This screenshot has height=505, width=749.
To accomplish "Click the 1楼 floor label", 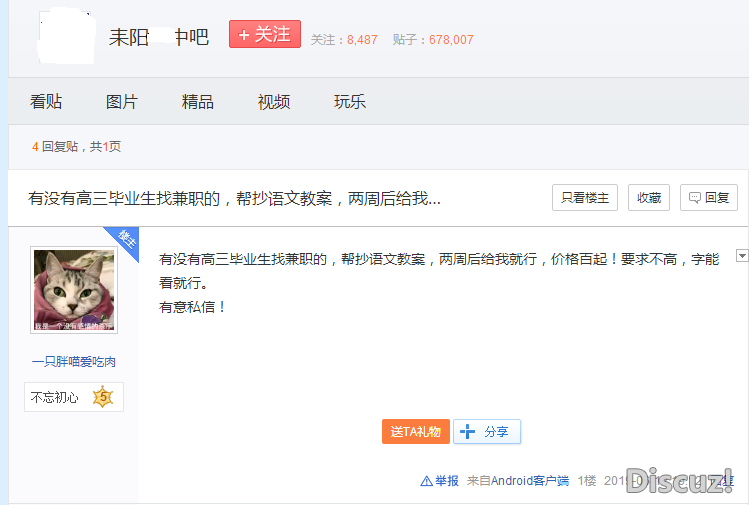I will pyautogui.click(x=587, y=481).
